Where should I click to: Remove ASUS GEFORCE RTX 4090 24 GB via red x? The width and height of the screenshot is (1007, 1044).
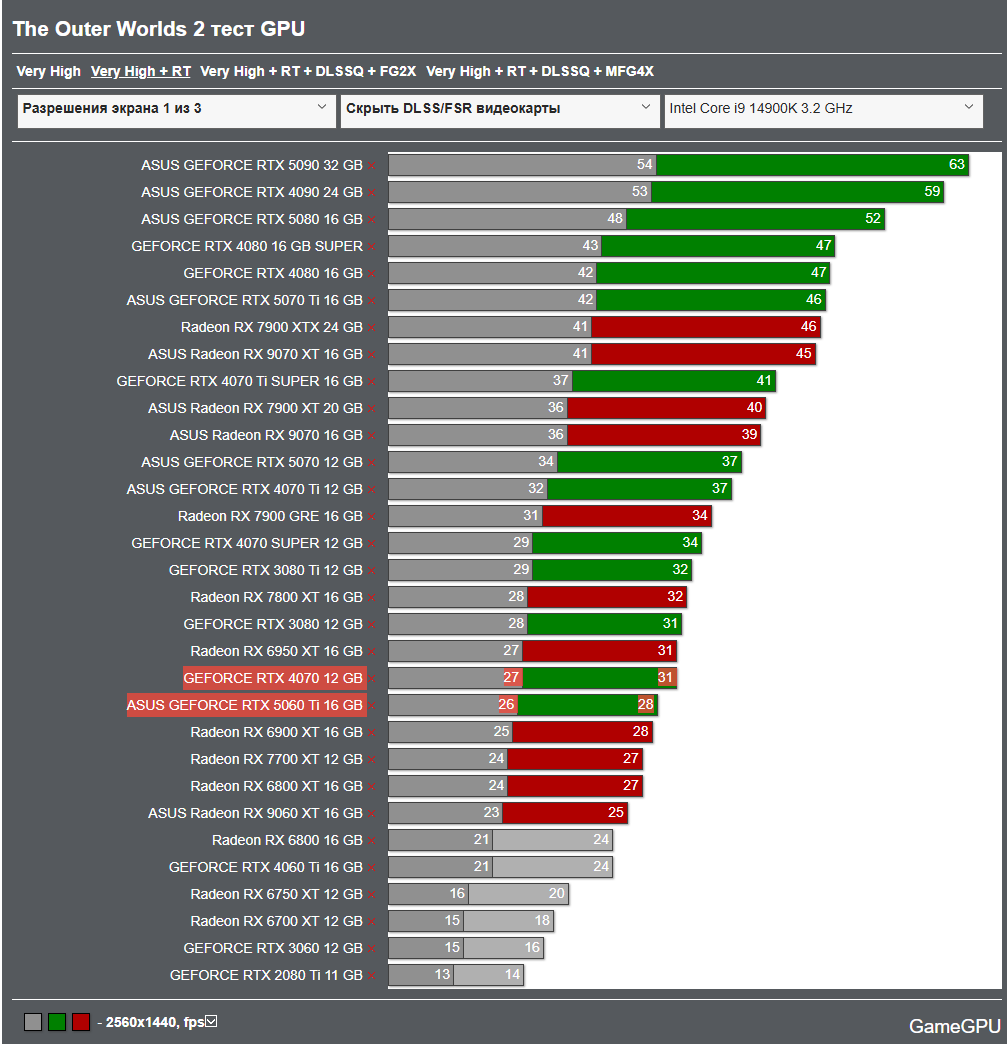point(372,193)
